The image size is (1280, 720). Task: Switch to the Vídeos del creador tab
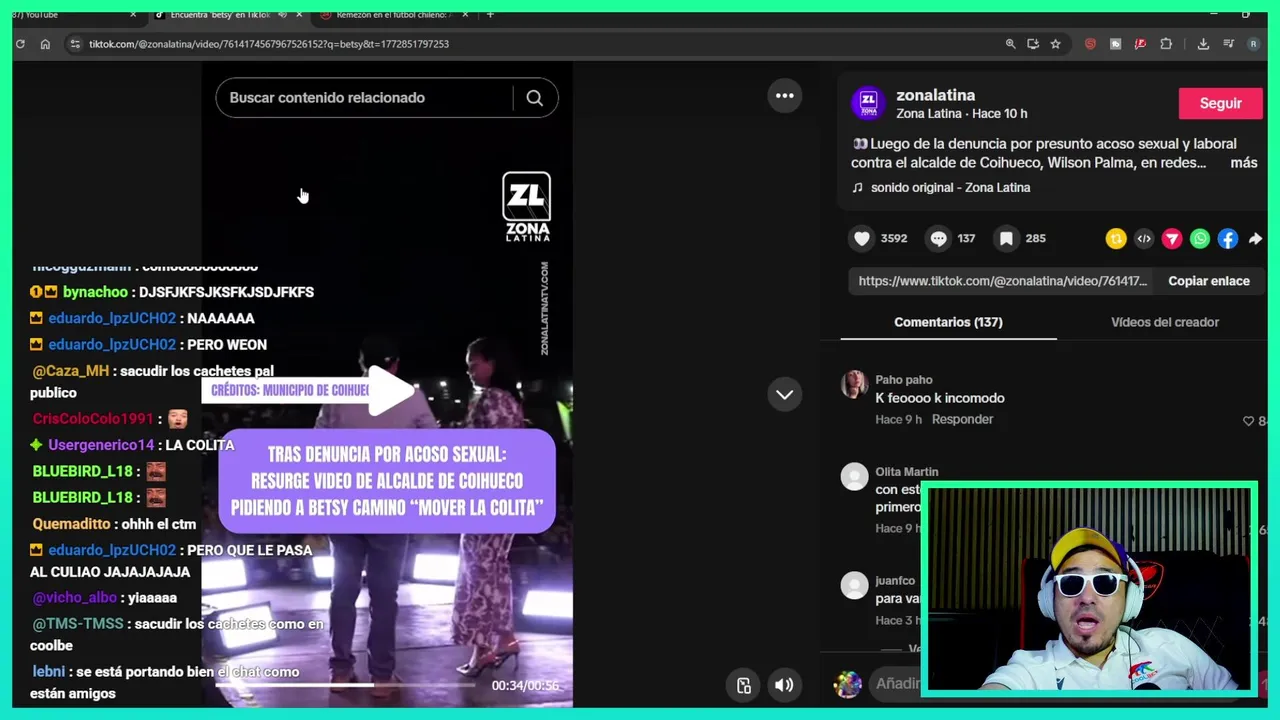1165,322
